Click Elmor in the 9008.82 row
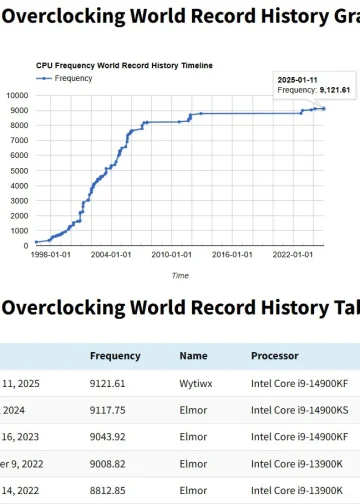The height and width of the screenshot is (504, 360). (x=193, y=464)
